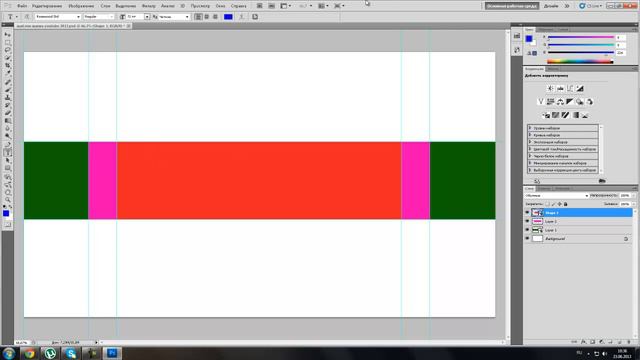Image resolution: width=640 pixels, height=360 pixels.
Task: Toggle lock all (padlock icon)
Action: pyautogui.click(x=566, y=204)
